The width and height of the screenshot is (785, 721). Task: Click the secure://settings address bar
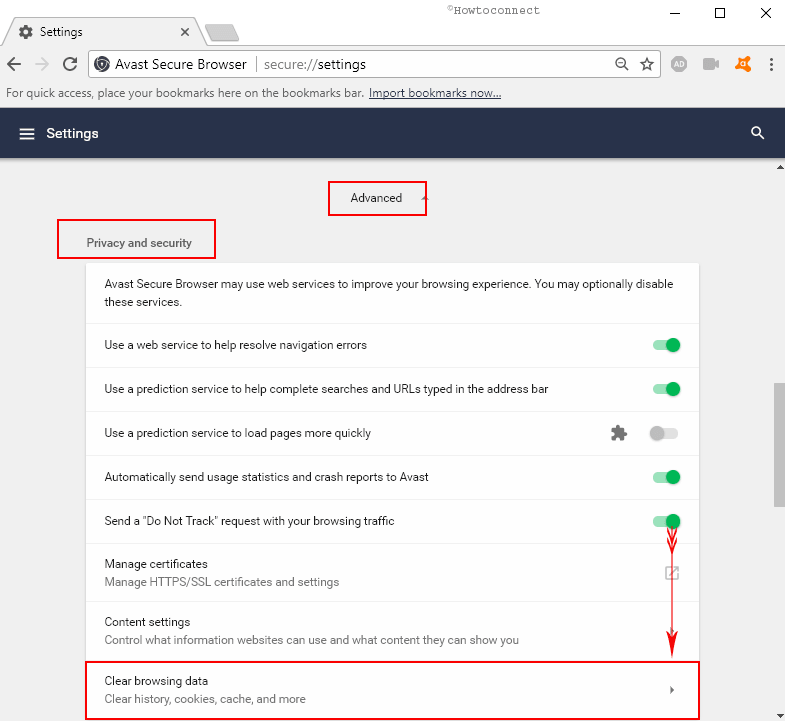374,64
